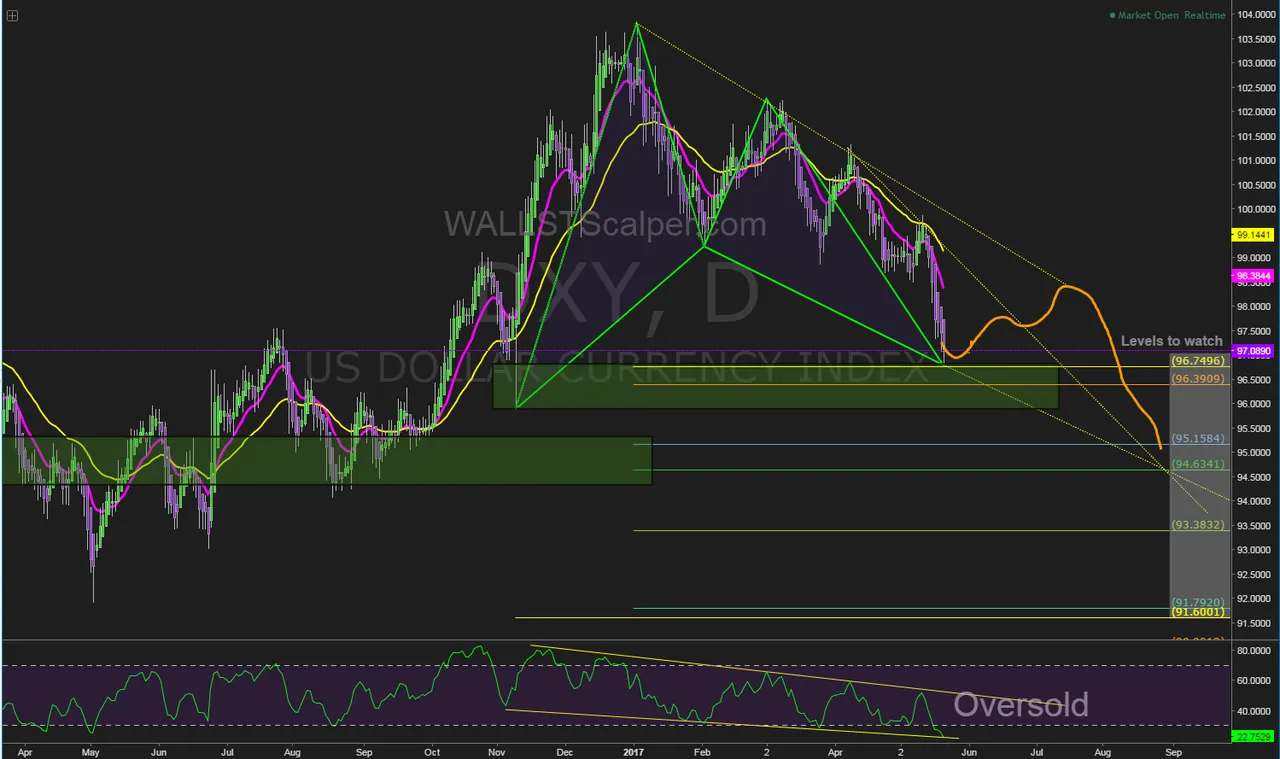Screen dimensions: 1280x759
Task: Select the orange (96.3909) level label
Action: pos(1198,379)
